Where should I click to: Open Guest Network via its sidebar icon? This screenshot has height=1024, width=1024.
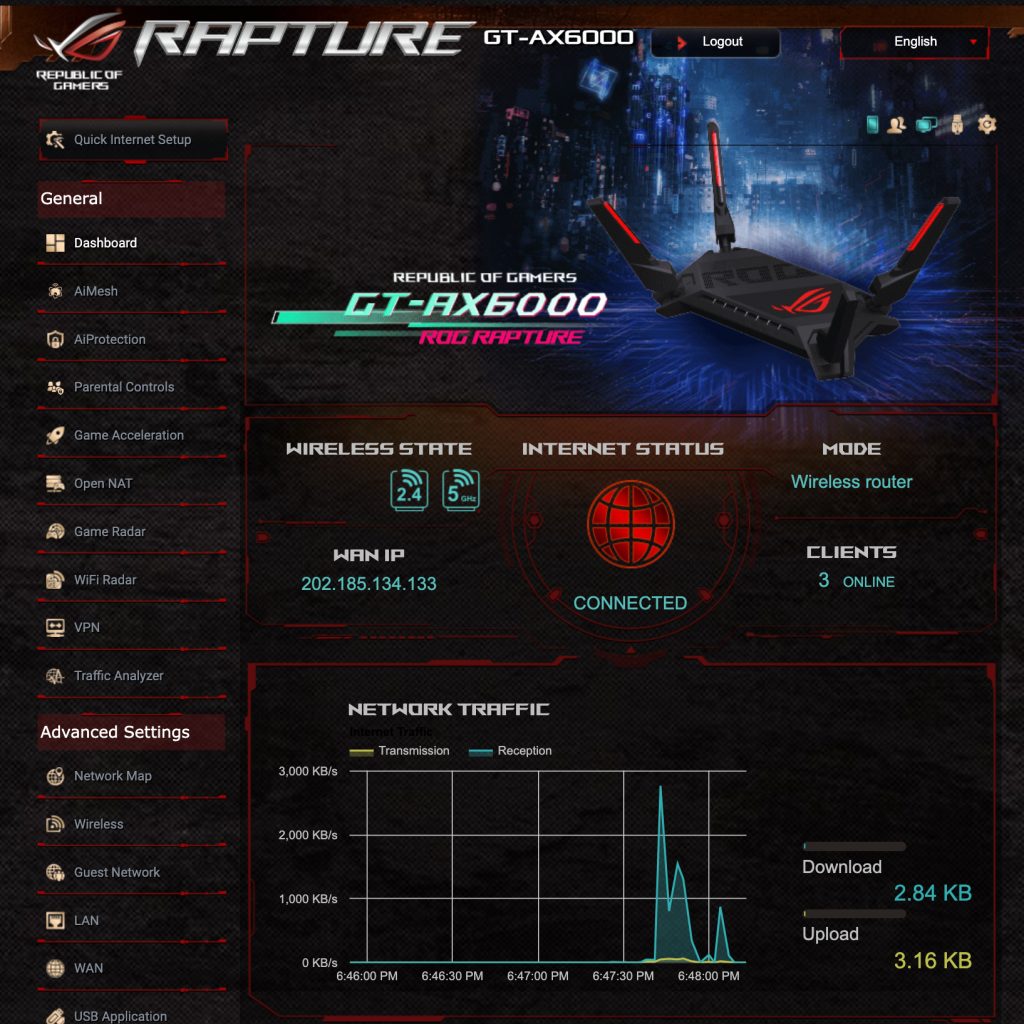pos(56,872)
